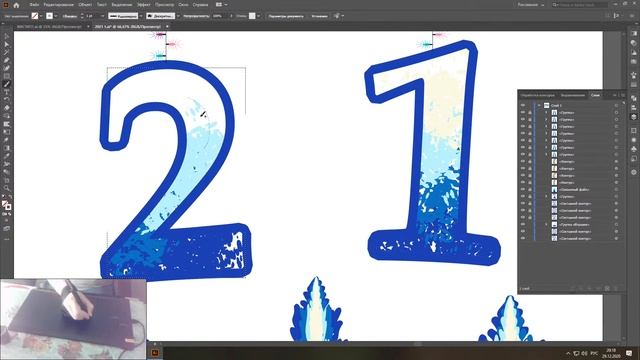Open the brush definition dropdown
The height and width of the screenshot is (360, 640).
(x=178, y=16)
